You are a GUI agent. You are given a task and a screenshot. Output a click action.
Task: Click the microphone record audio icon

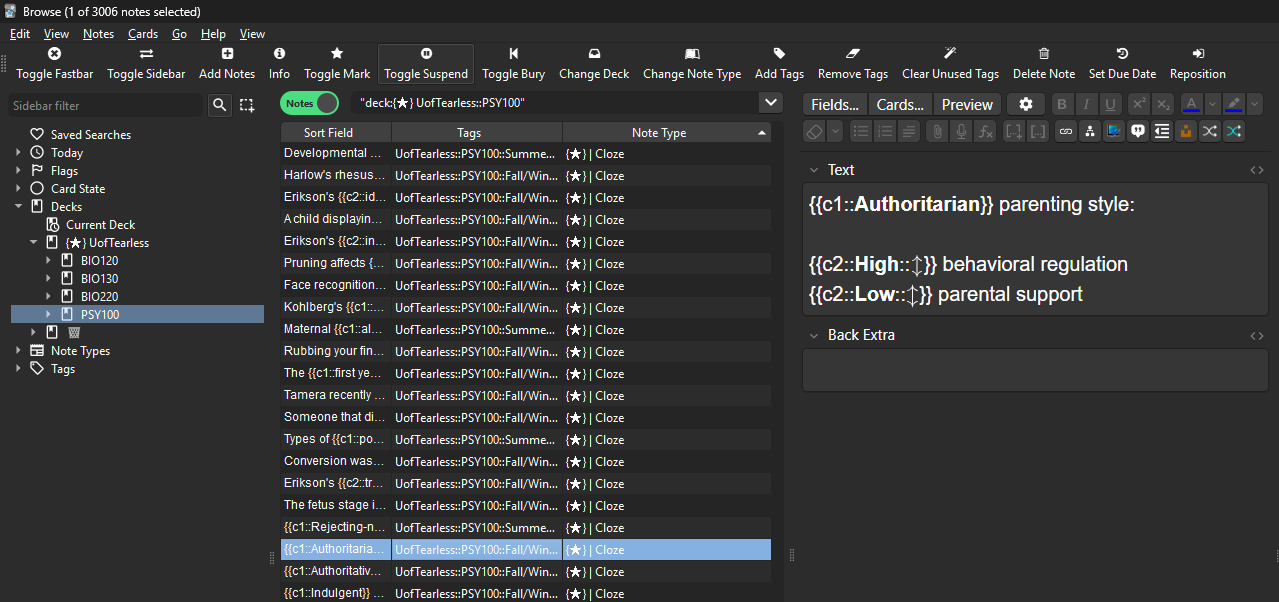click(961, 131)
